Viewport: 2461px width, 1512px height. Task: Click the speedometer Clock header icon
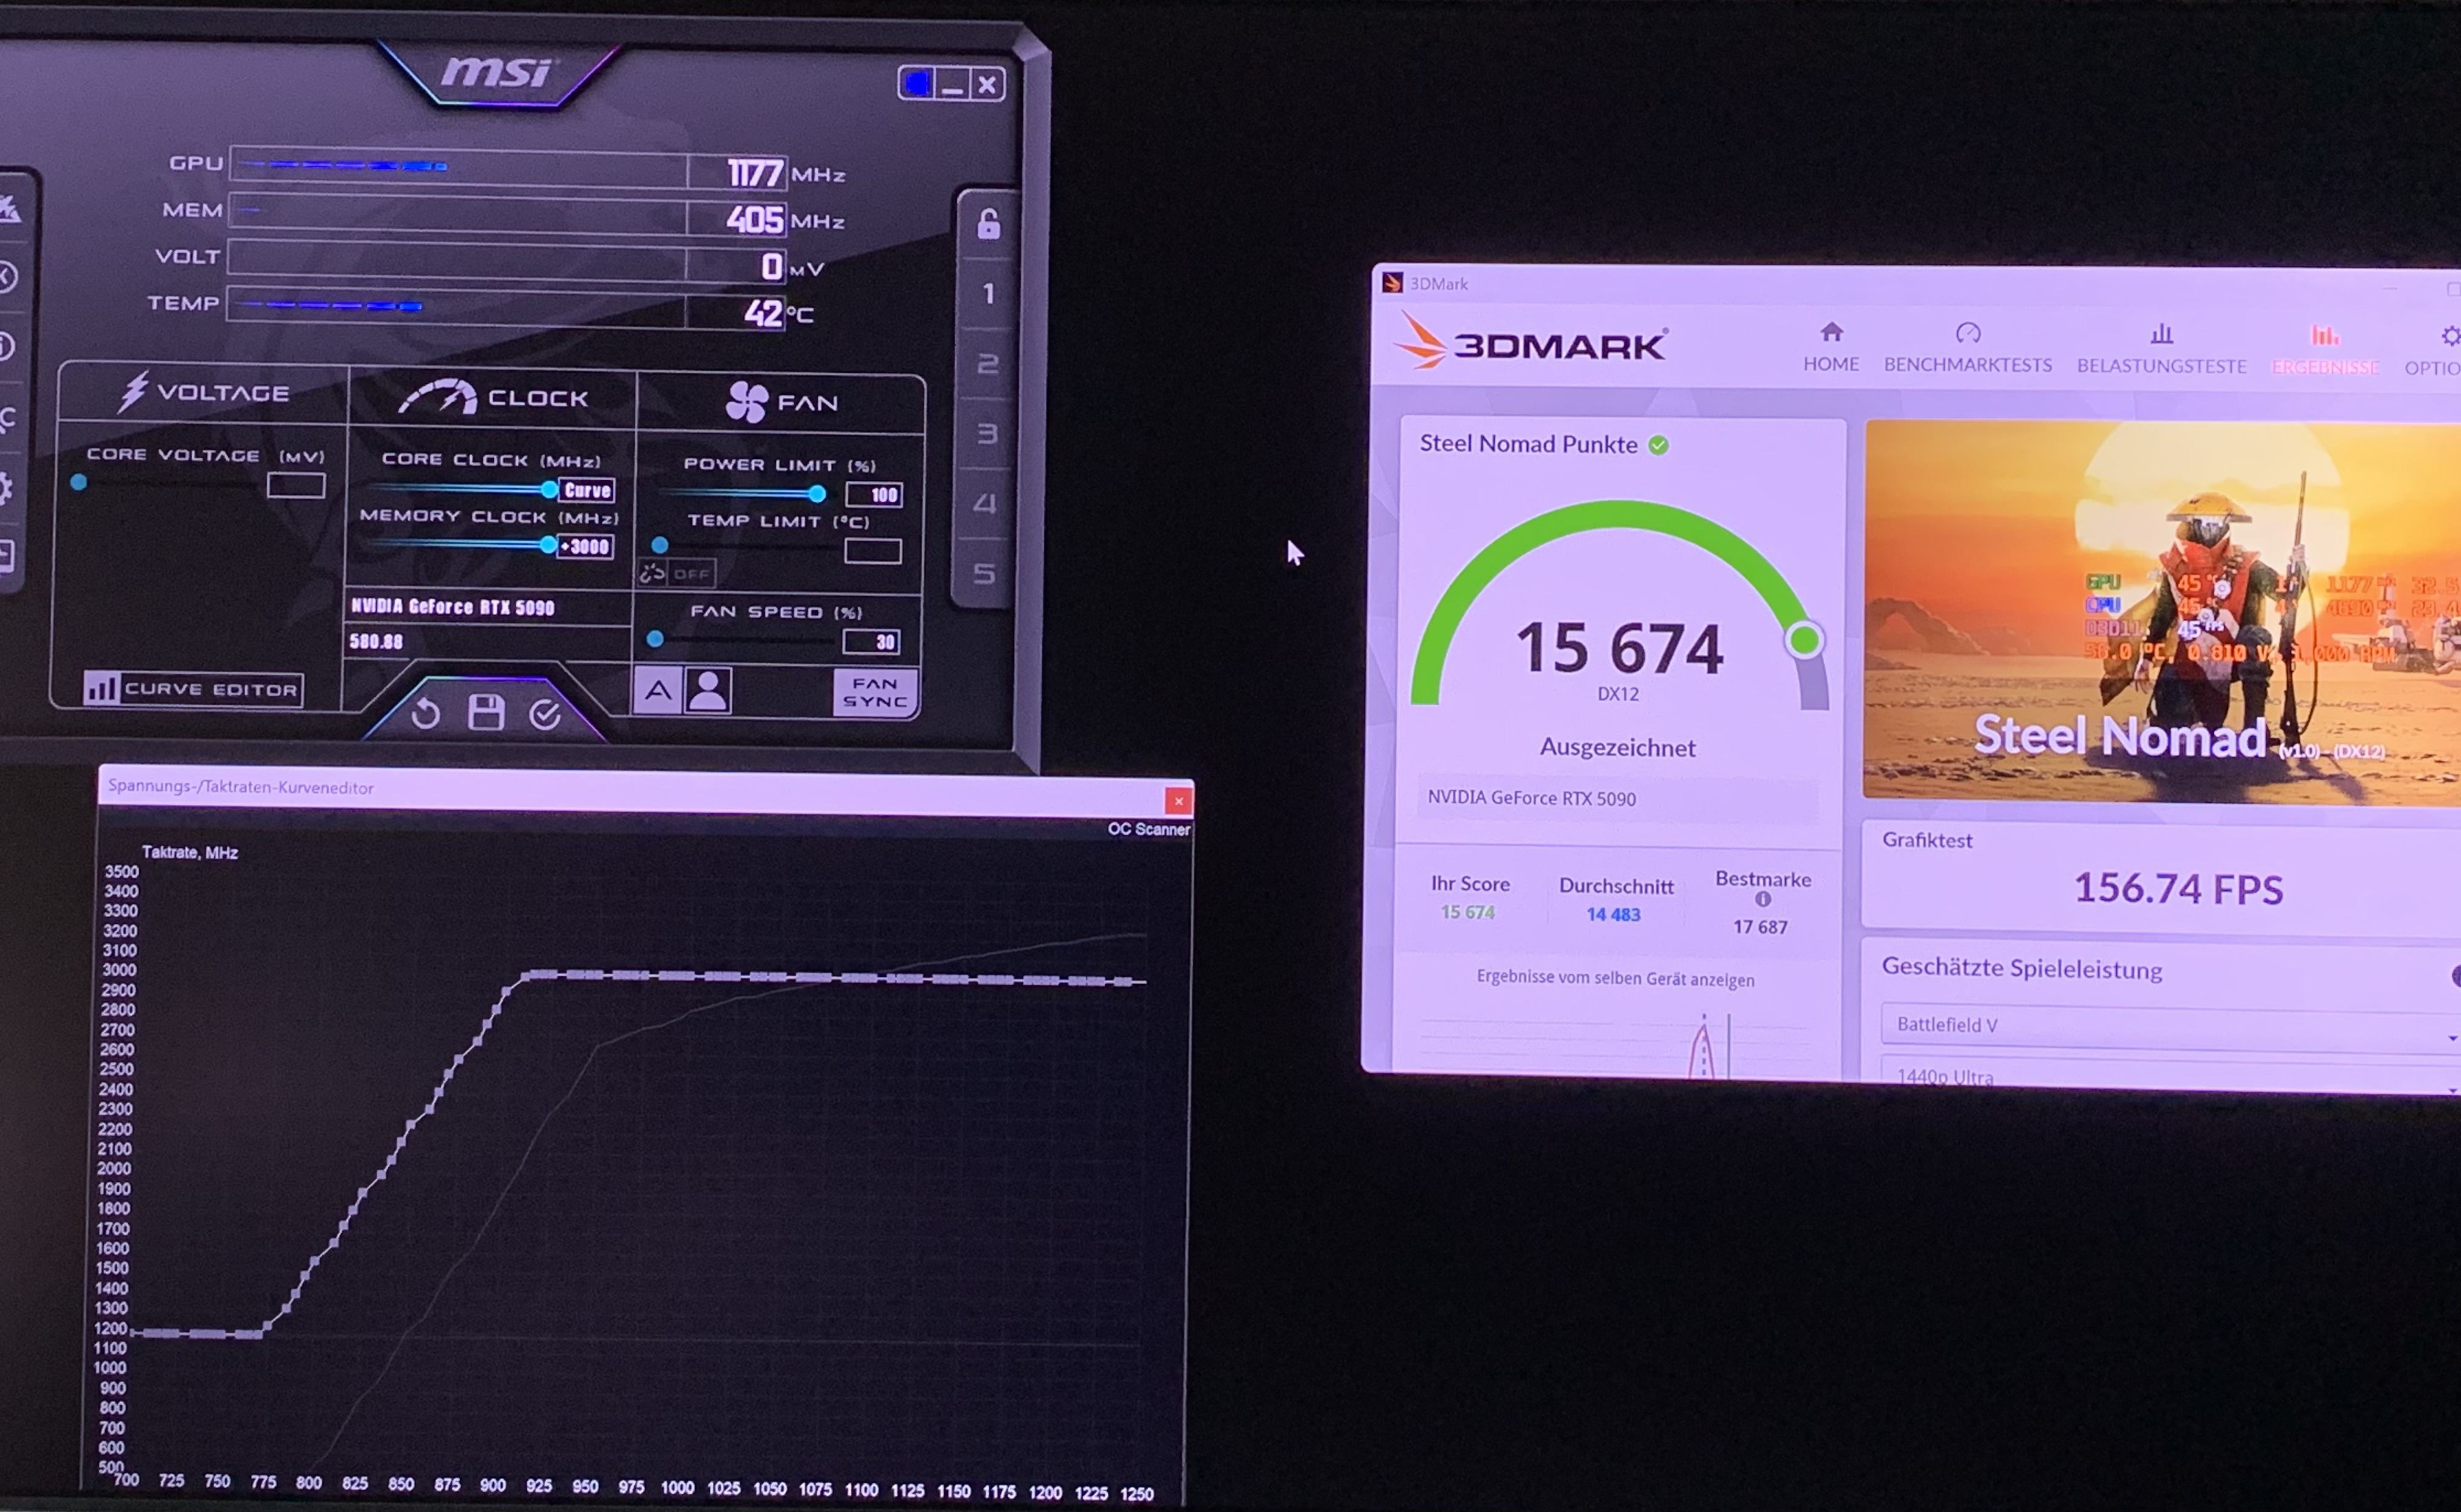(438, 396)
